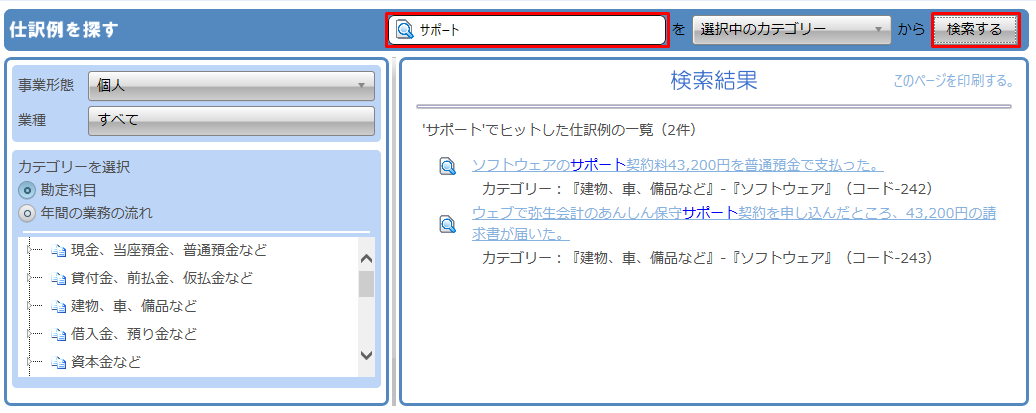Viewport: 1036px width, 413px height.
Task: Click the document icon beside 資本金など
Action: click(59, 363)
